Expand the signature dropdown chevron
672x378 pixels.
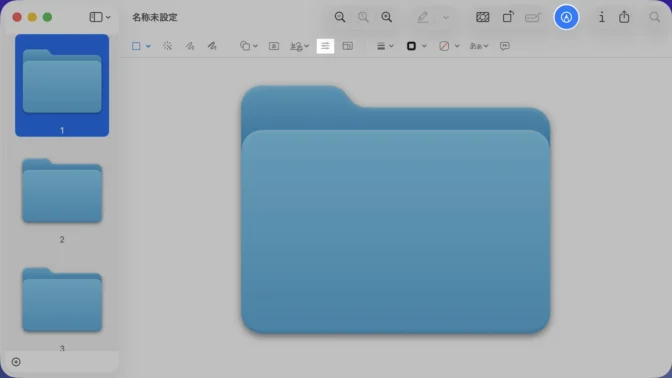307,46
